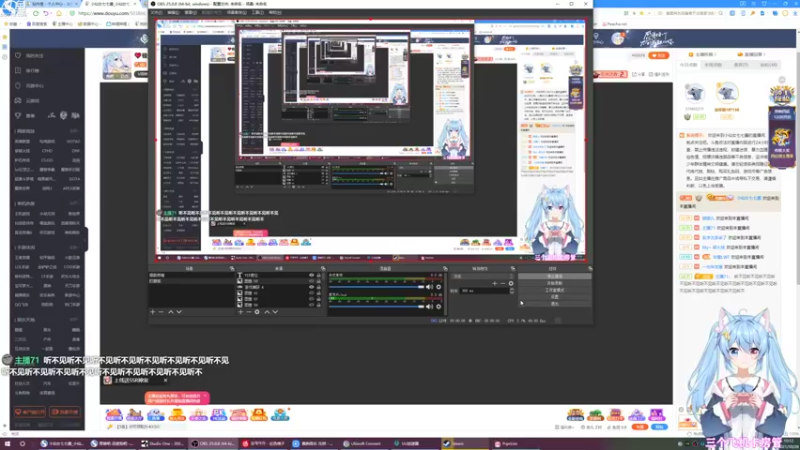Viewport: 800px width, 450px height.
Task: Adjust transition duration stepper arrows
Action: click(x=512, y=291)
